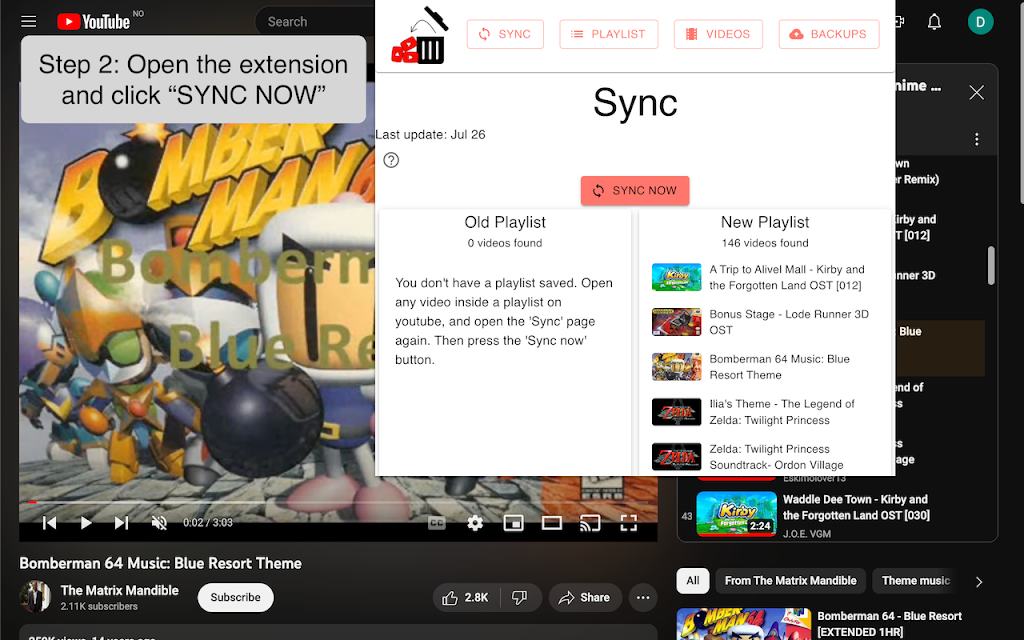Open the YouTube hamburger menu
This screenshot has width=1024, height=640.
point(28,22)
